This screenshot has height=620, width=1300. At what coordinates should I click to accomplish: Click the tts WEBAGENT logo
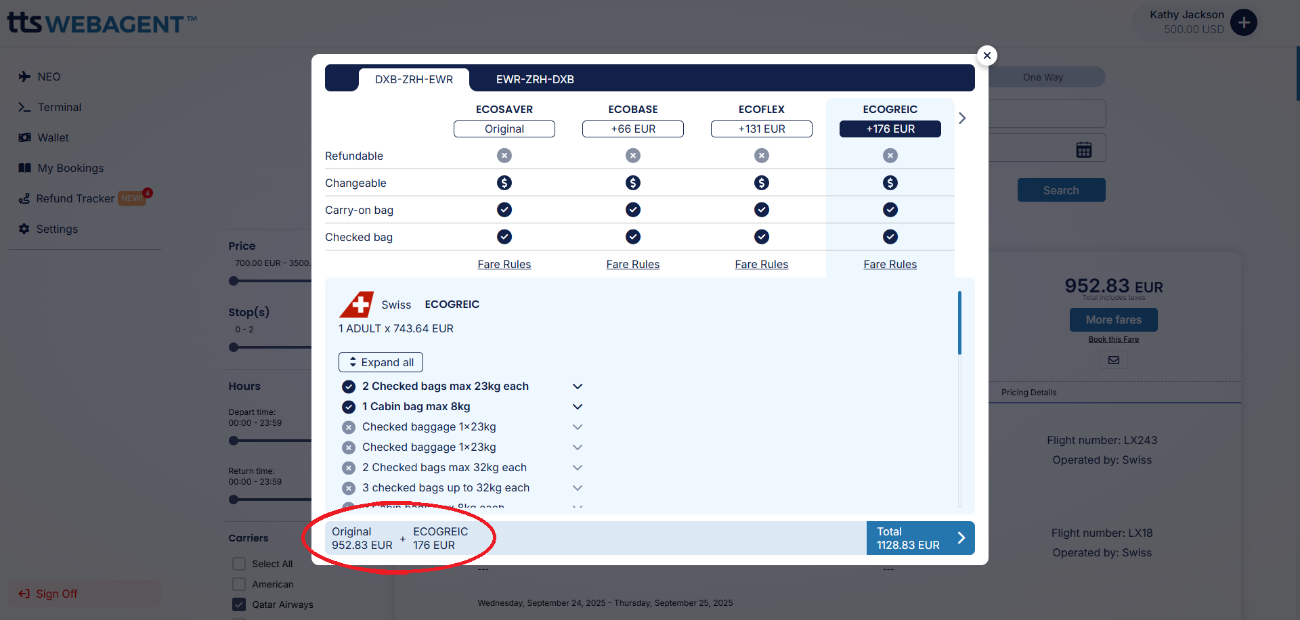pyautogui.click(x=101, y=22)
